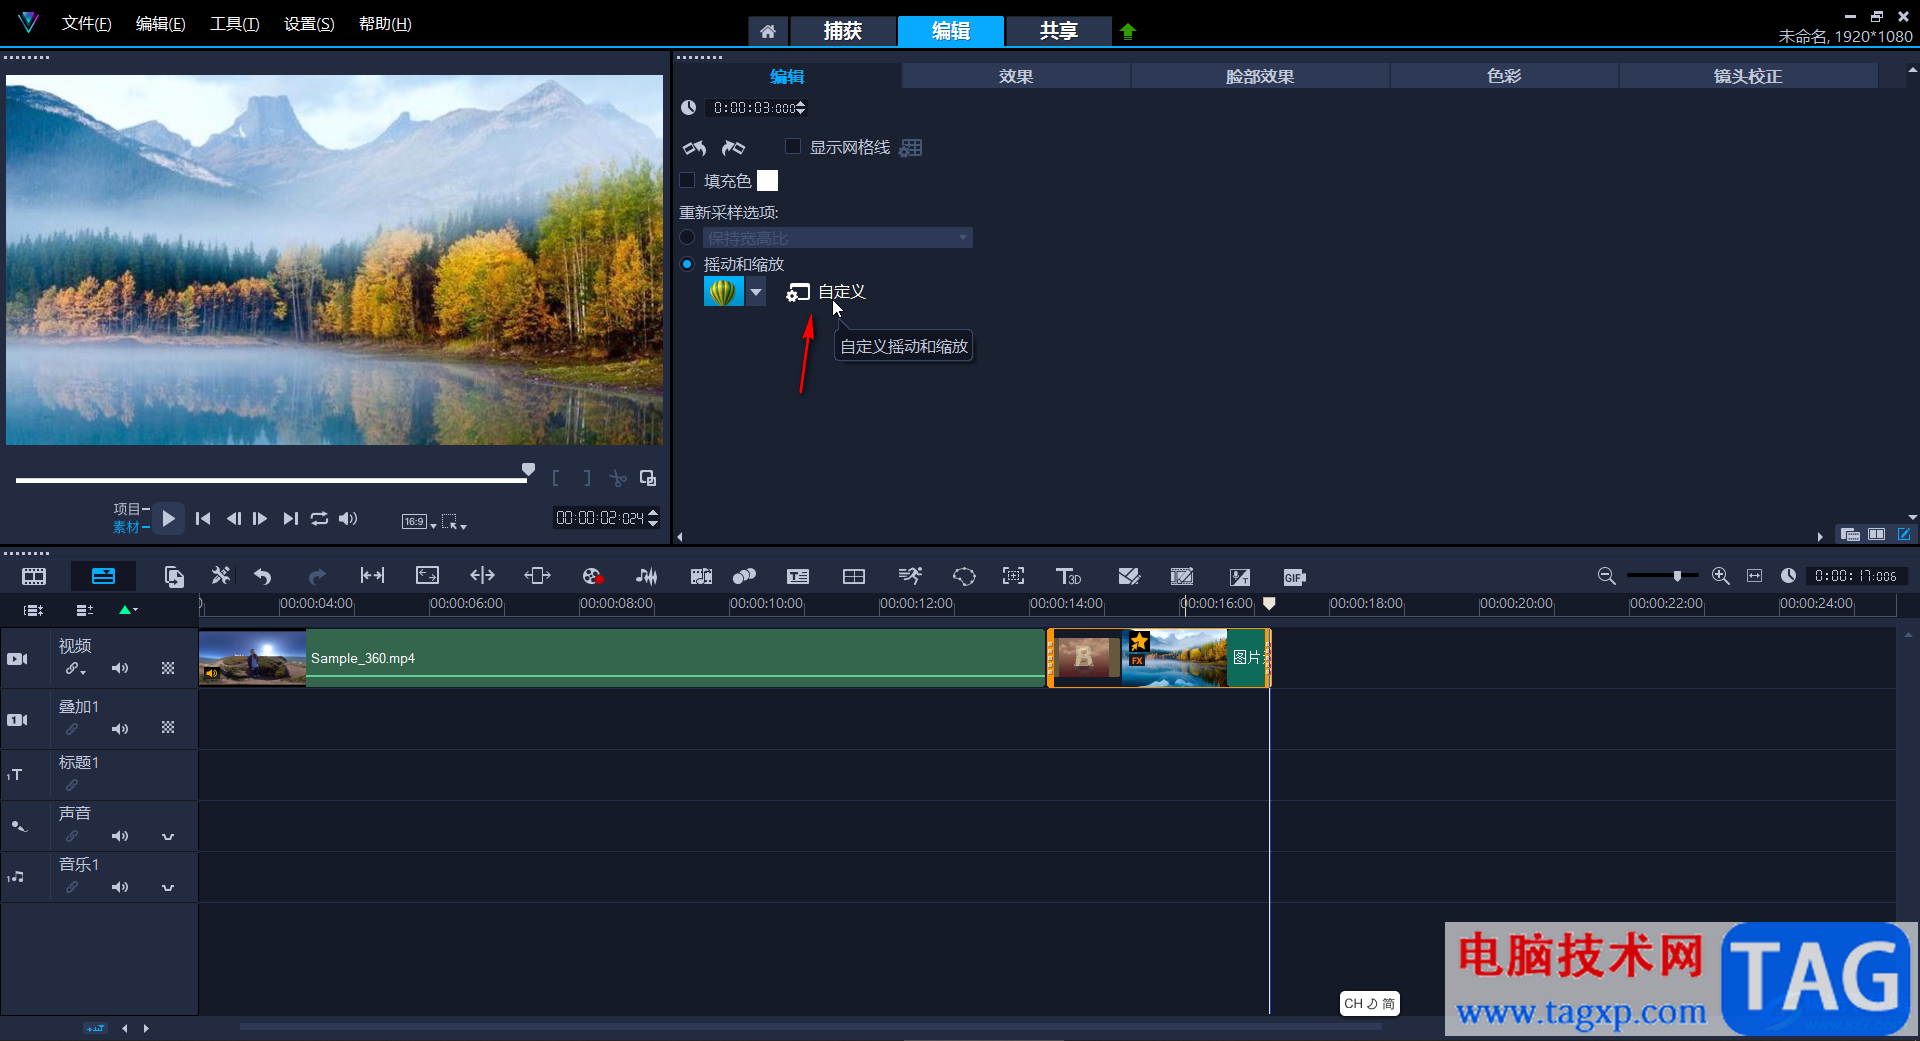Viewport: 1920px width, 1041px height.
Task: Open the customize toolbar tools icon
Action: (x=221, y=576)
